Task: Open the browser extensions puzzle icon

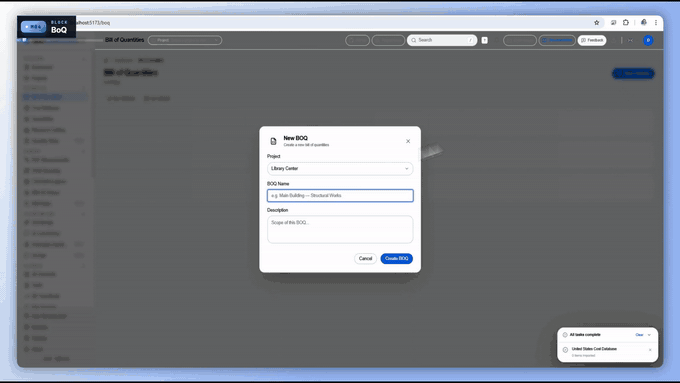Action: point(625,23)
